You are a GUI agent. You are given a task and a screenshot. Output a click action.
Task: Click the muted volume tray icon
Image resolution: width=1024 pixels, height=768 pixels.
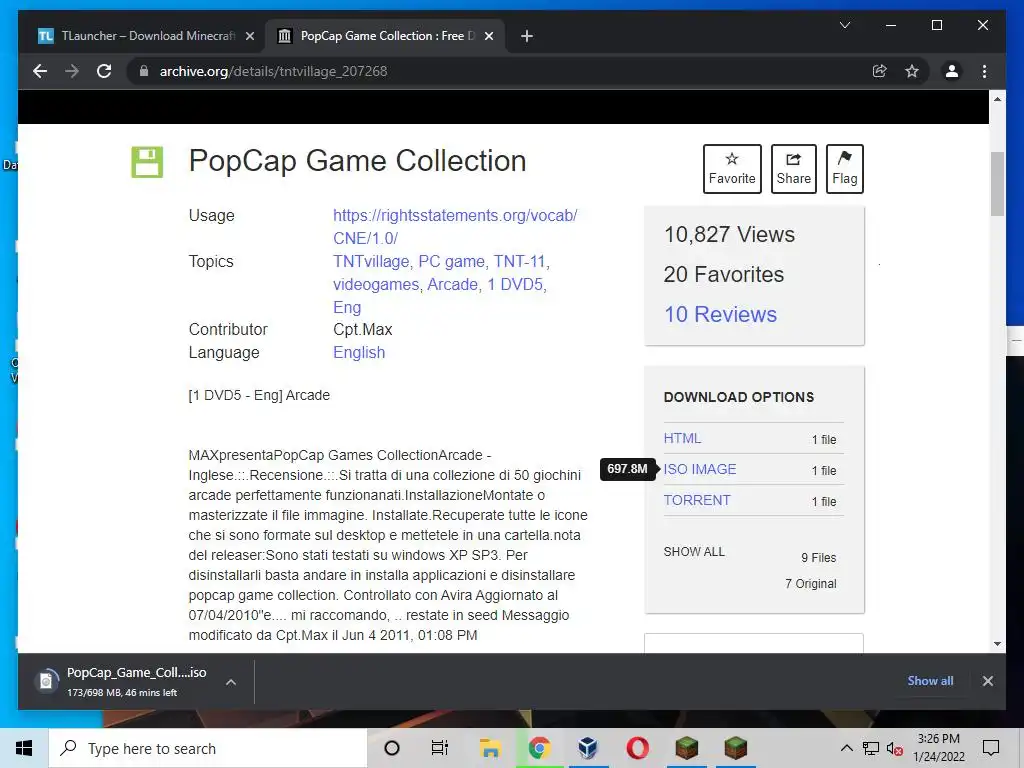(x=895, y=748)
